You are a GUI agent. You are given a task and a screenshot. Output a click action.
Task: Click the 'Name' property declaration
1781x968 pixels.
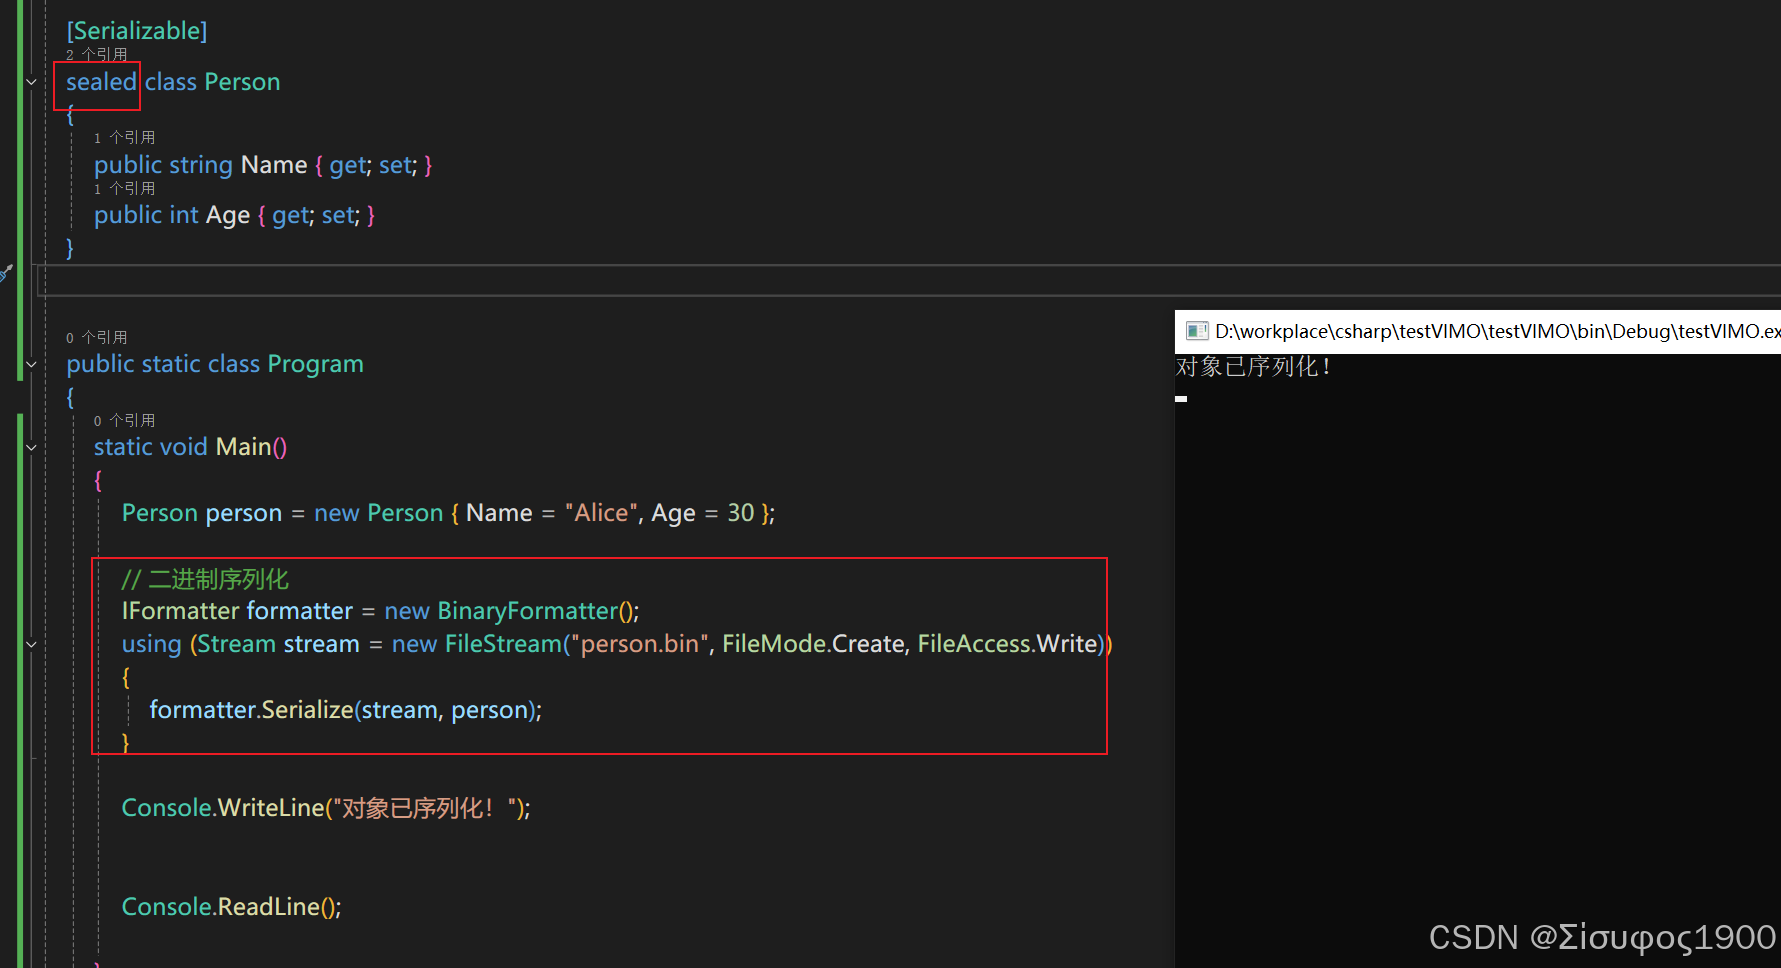(274, 165)
